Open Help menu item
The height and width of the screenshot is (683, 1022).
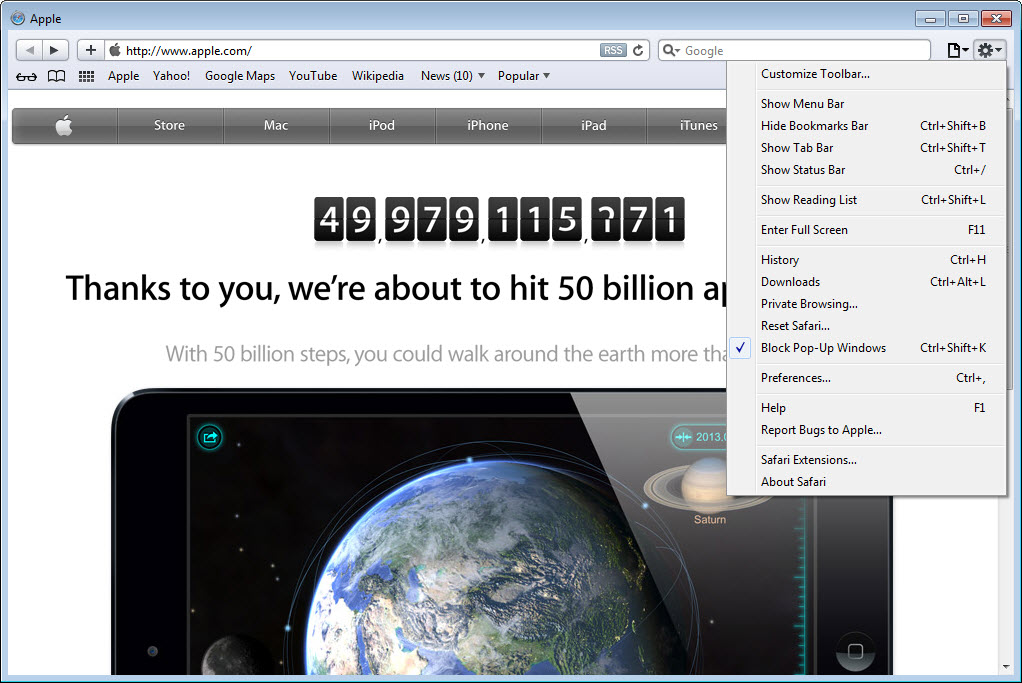pyautogui.click(x=866, y=408)
